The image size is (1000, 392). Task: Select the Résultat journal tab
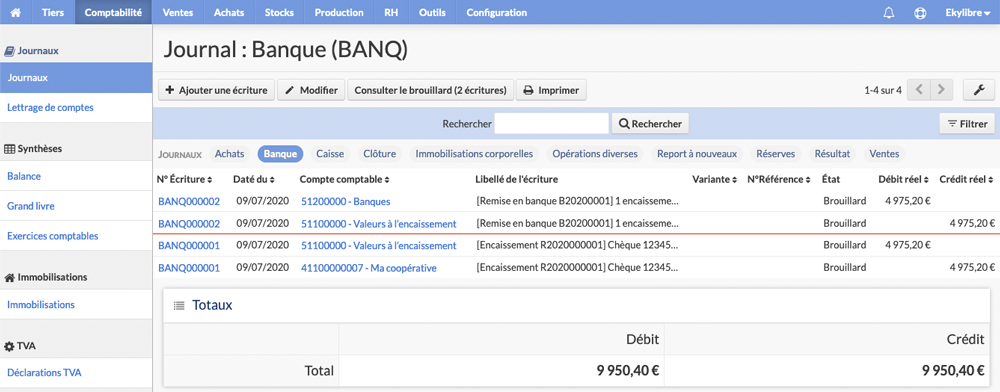pos(832,154)
